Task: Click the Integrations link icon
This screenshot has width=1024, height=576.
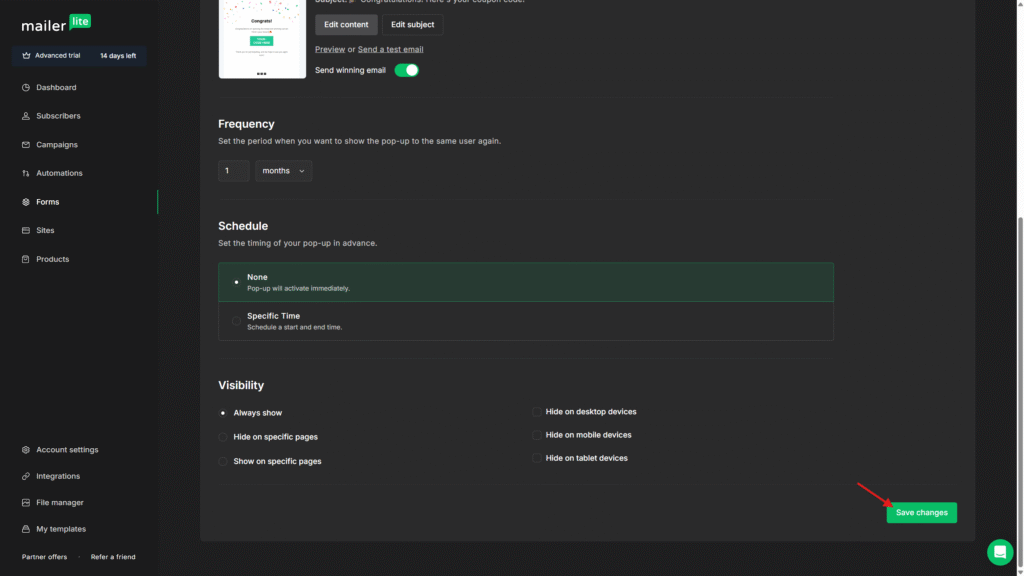Action: [26, 476]
